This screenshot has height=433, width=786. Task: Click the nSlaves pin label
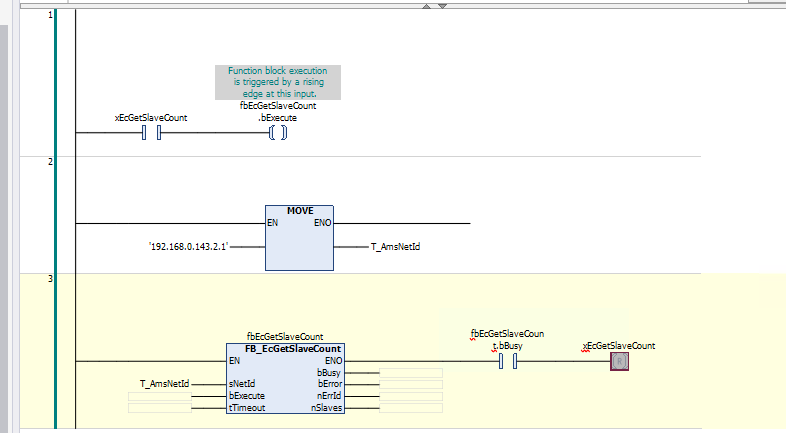(x=326, y=408)
